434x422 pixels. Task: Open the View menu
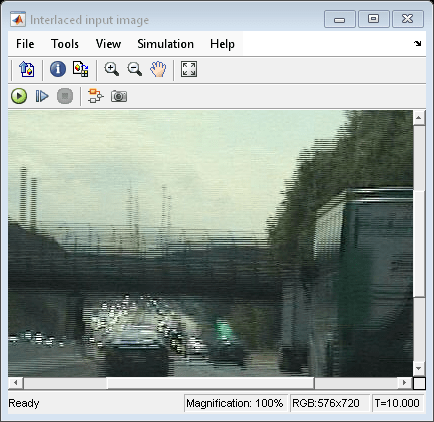coord(108,44)
